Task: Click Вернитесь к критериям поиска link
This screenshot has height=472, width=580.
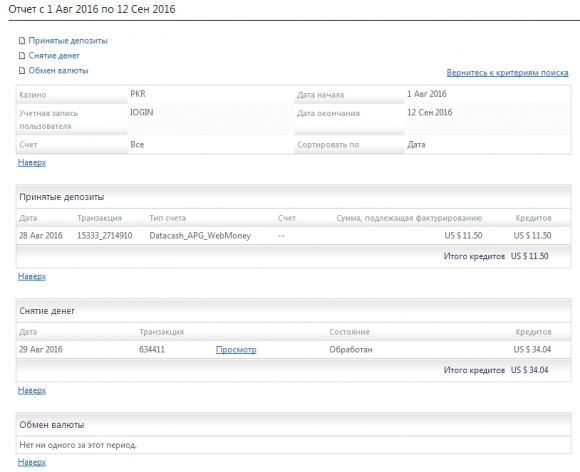Action: tap(508, 73)
